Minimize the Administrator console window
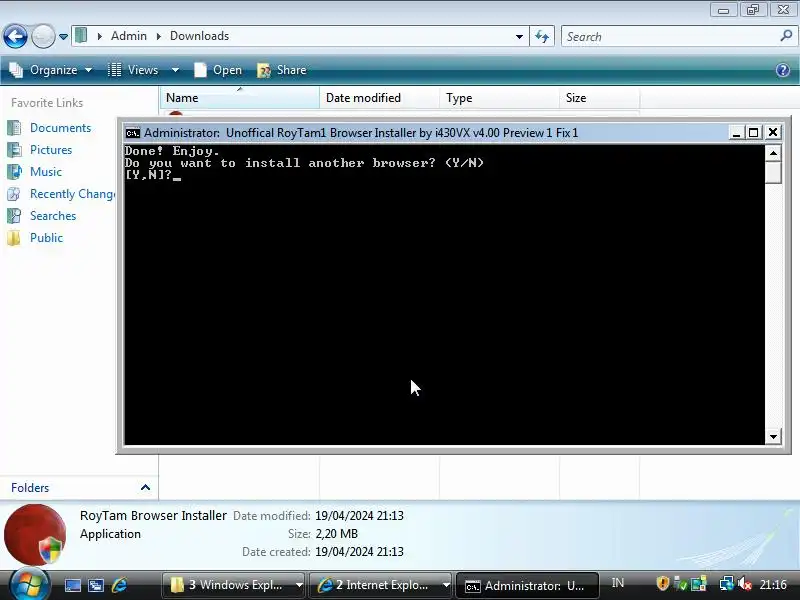Screen dimensions: 800x600 [x=736, y=133]
